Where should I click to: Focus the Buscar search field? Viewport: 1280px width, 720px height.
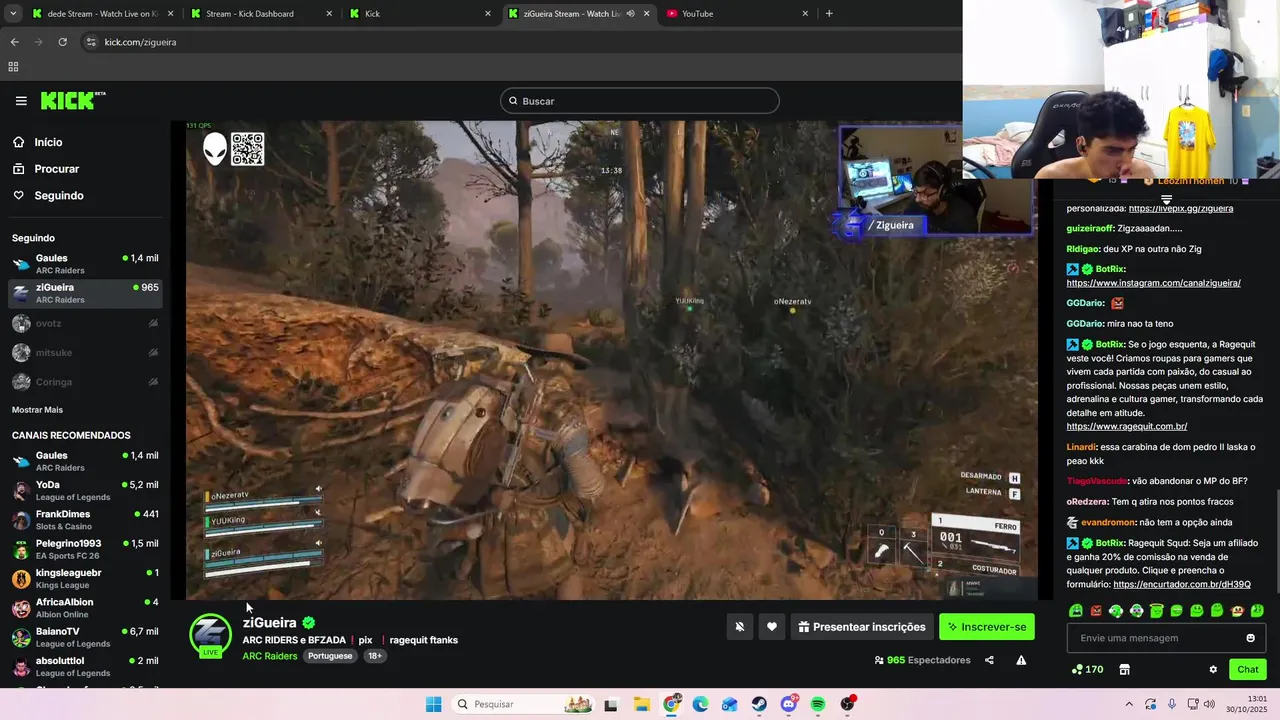point(640,101)
